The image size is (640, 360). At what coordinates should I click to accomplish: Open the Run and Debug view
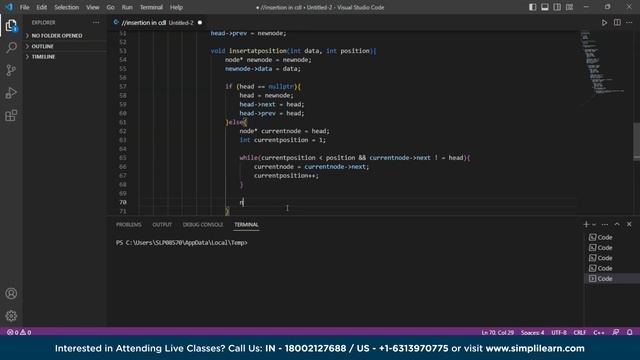click(x=11, y=93)
